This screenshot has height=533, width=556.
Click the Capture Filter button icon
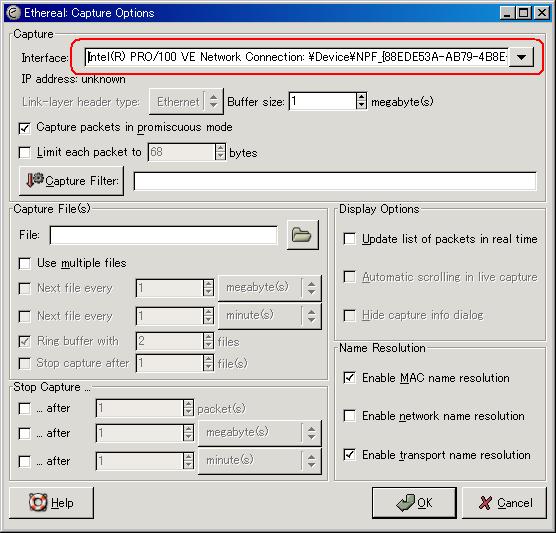71,181
